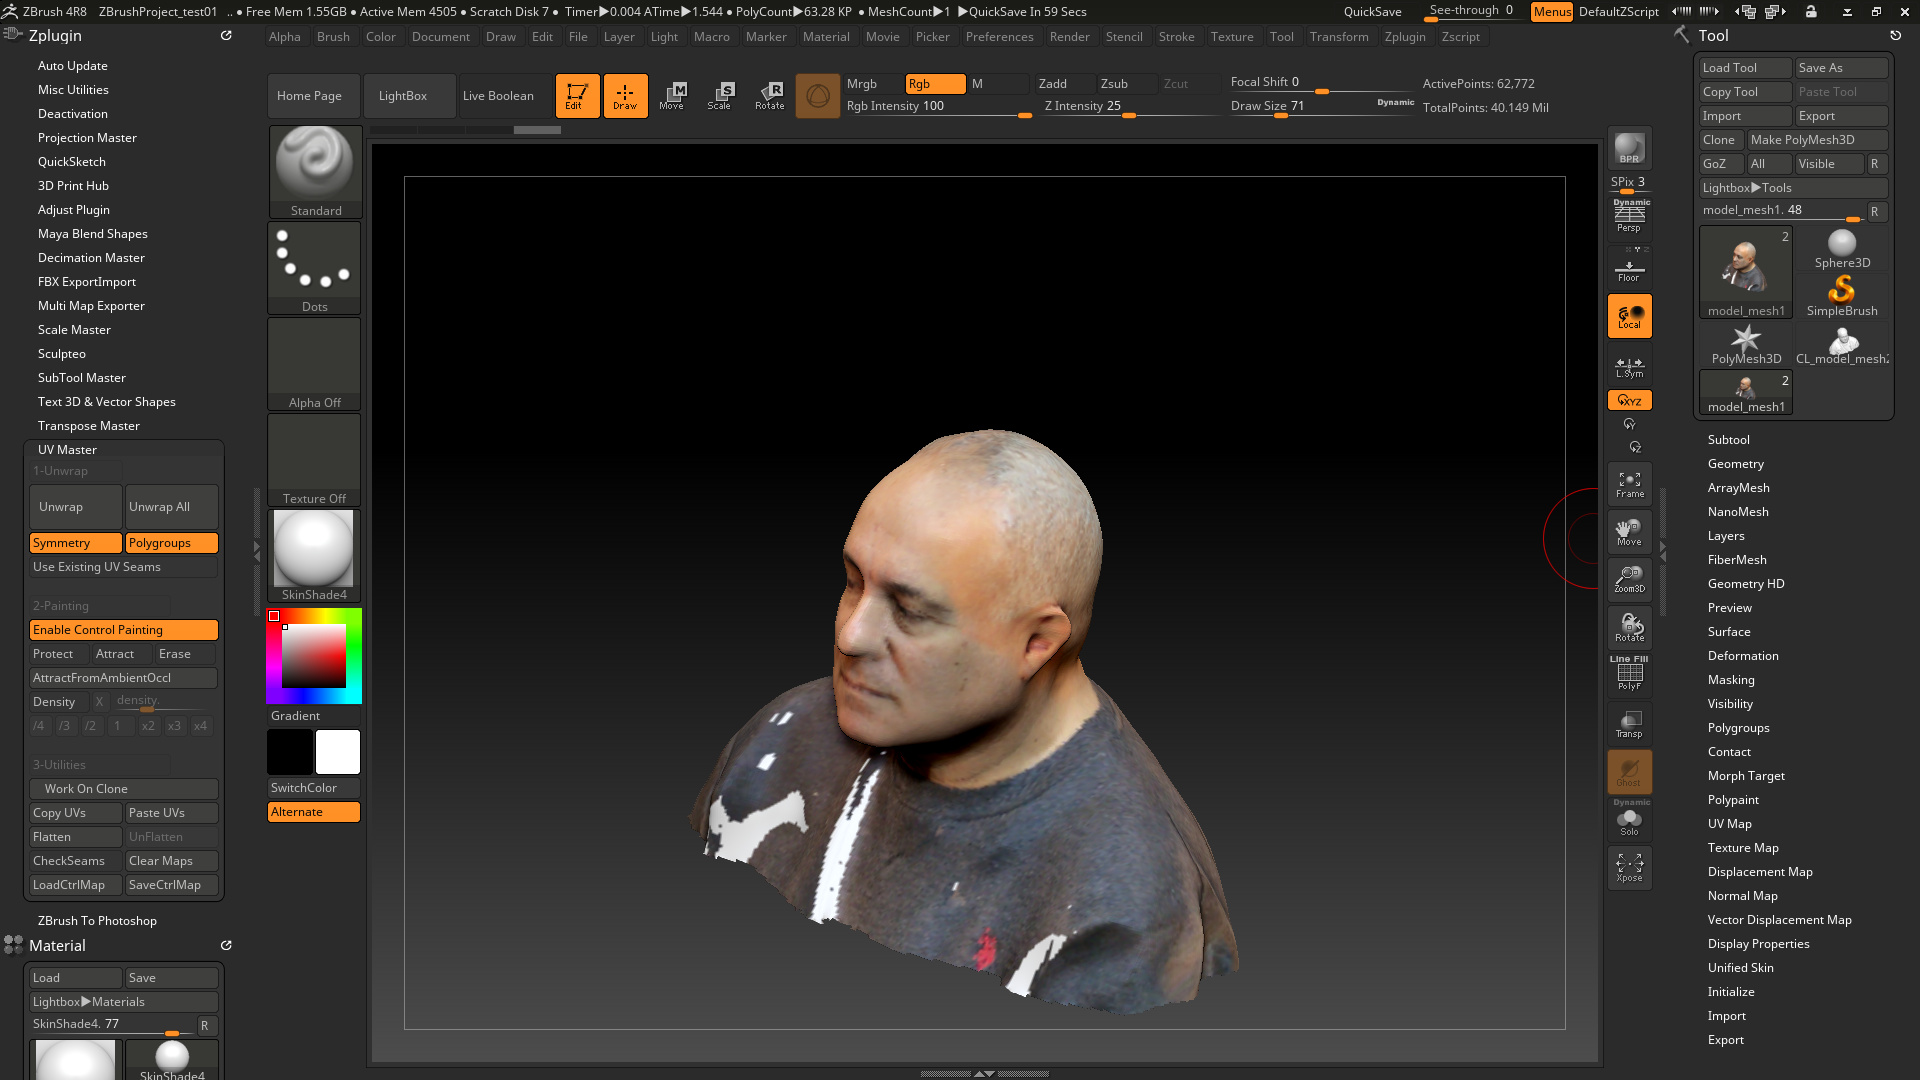The image size is (1920, 1080).
Task: Switch to the Scale transform tool
Action: tap(720, 96)
